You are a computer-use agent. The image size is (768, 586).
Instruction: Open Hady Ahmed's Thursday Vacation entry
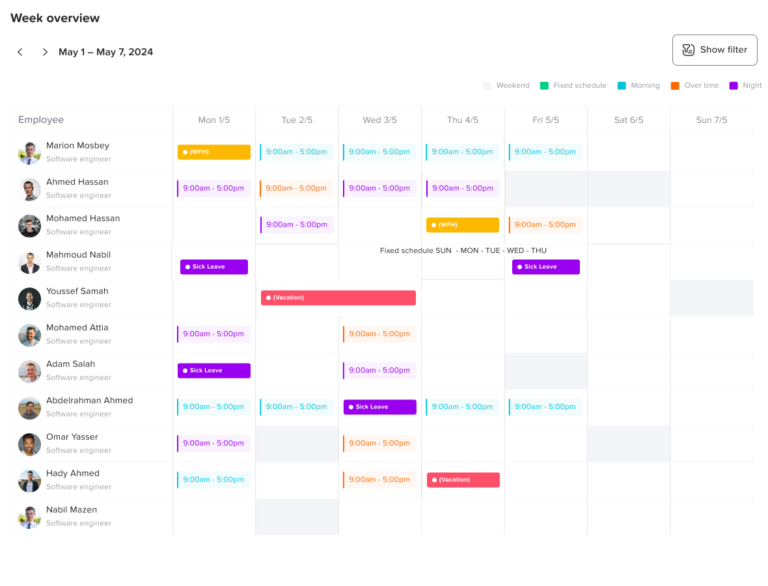(463, 480)
